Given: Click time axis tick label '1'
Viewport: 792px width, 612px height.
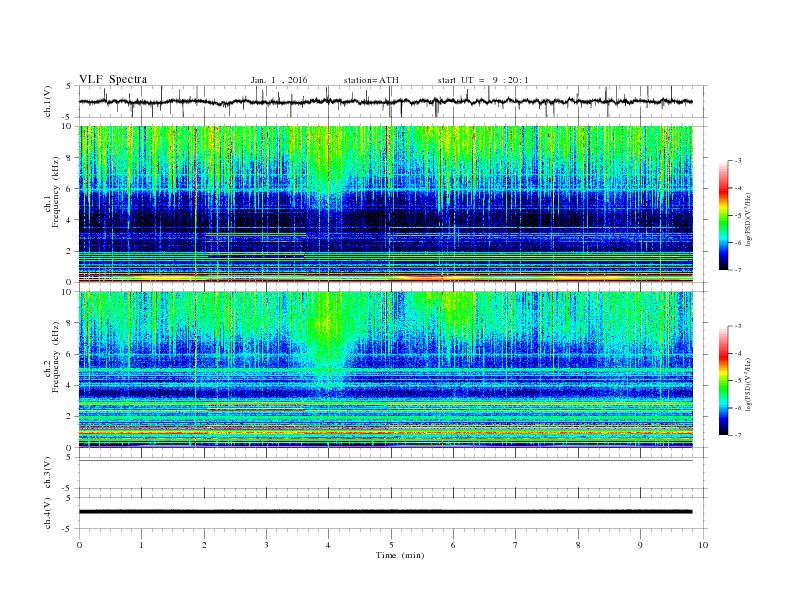Looking at the screenshot, I should point(141,545).
